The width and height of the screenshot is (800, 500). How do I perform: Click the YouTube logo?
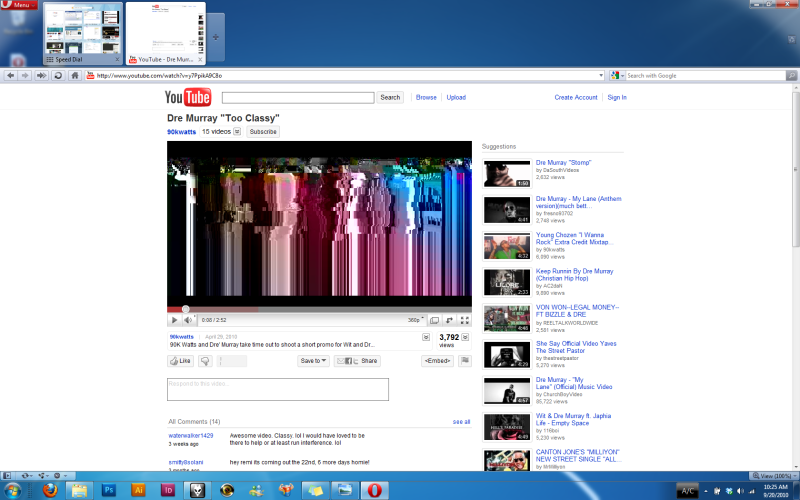click(x=188, y=97)
